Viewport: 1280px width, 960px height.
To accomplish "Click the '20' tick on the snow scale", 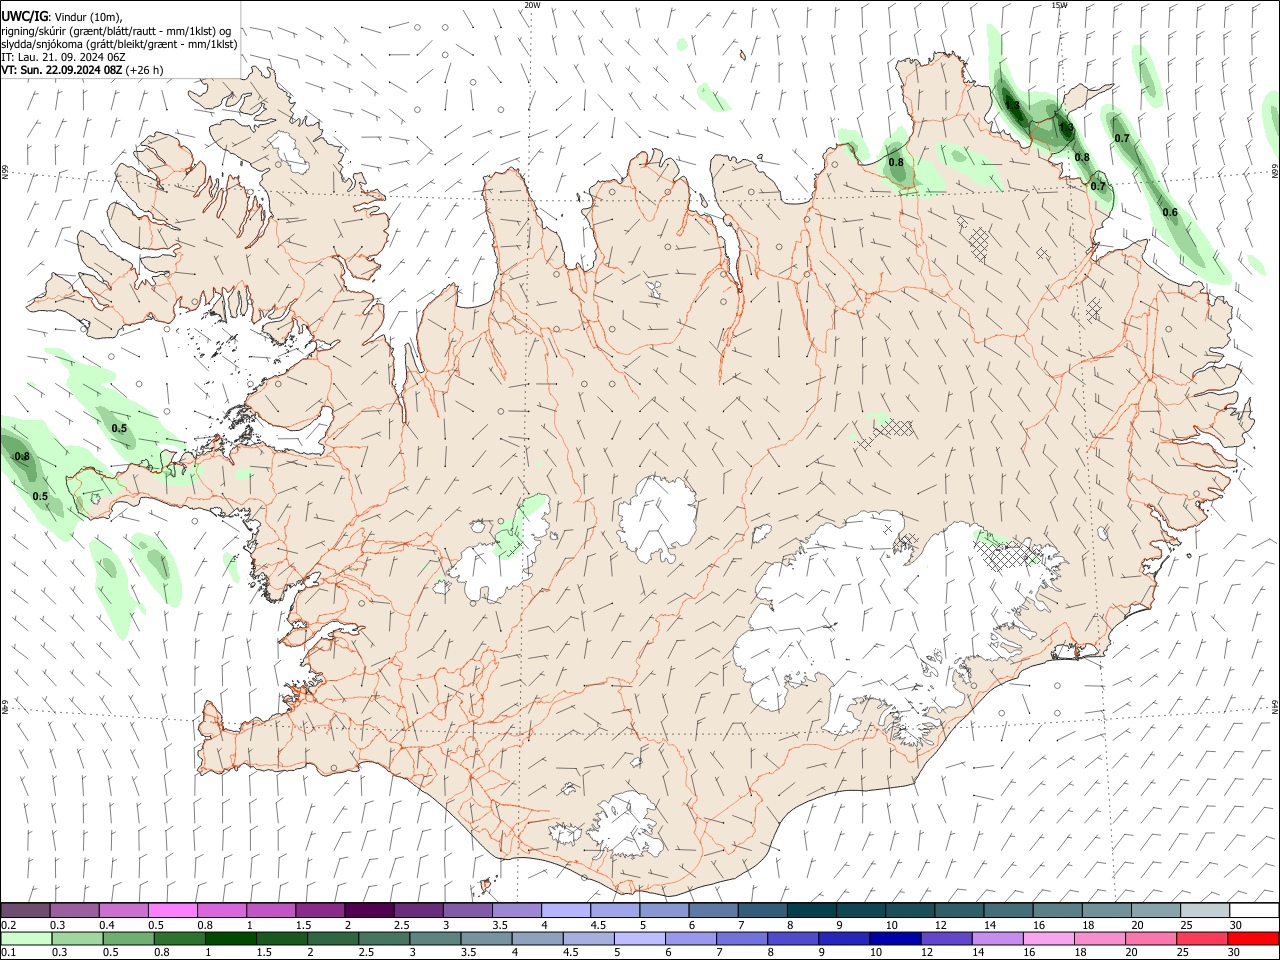I will point(1137,925).
